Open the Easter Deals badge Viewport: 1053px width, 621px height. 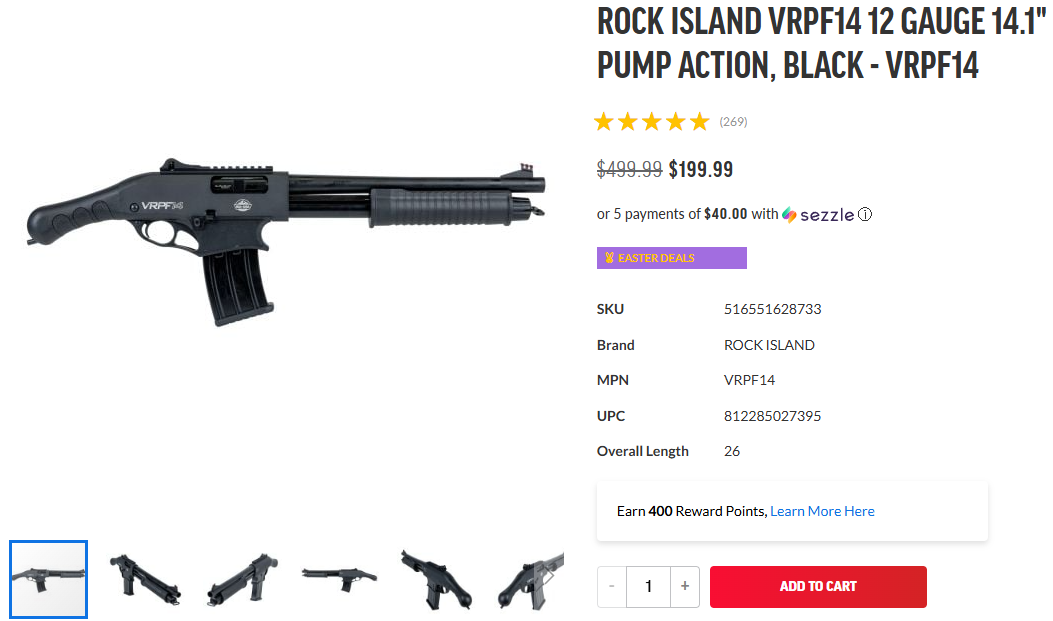pos(671,258)
